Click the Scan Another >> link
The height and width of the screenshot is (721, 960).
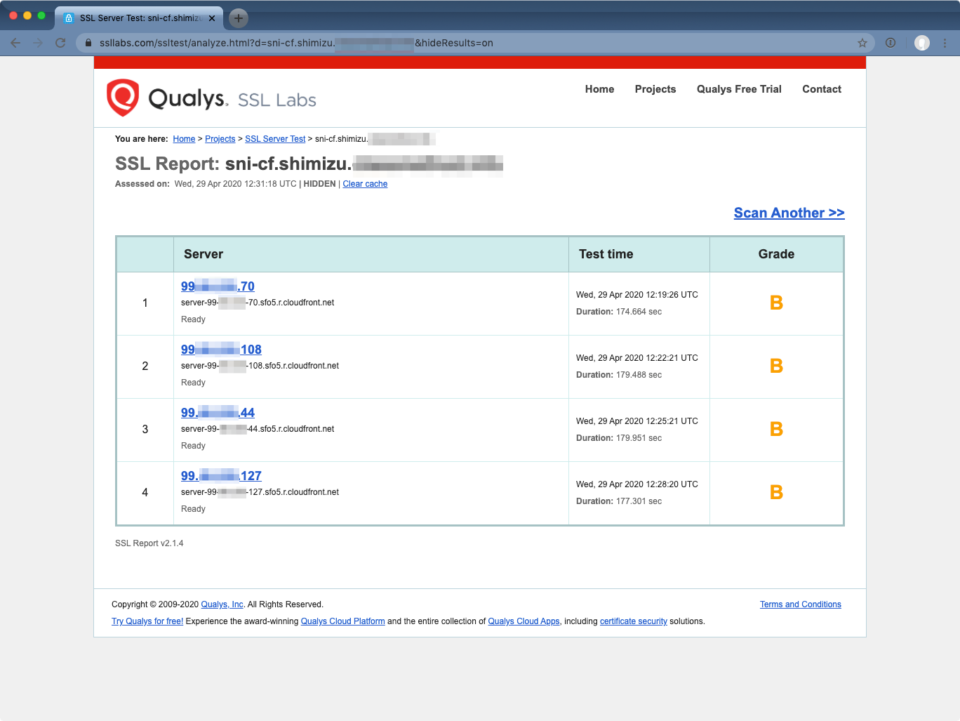pyautogui.click(x=789, y=212)
